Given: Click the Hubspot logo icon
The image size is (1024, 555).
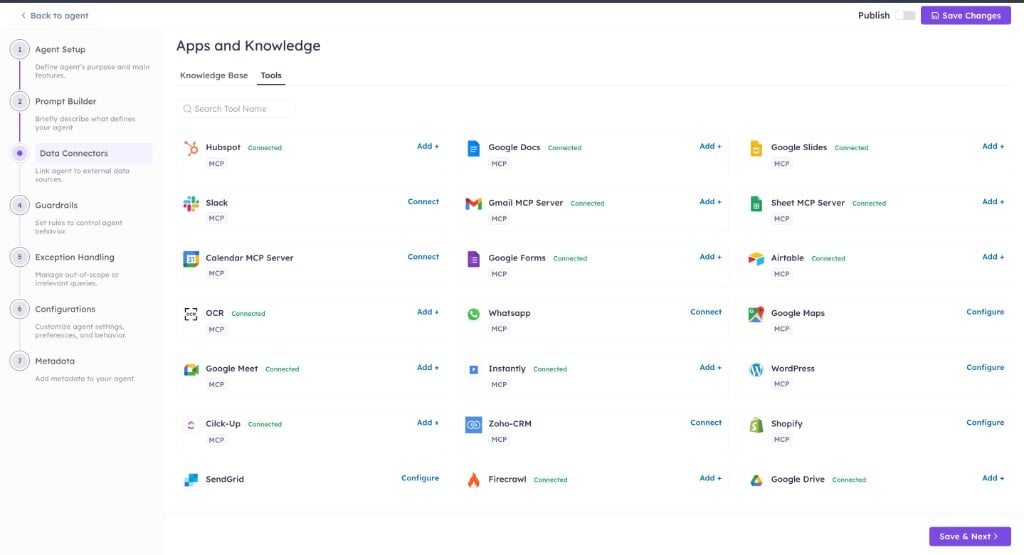Looking at the screenshot, I should pos(191,148).
